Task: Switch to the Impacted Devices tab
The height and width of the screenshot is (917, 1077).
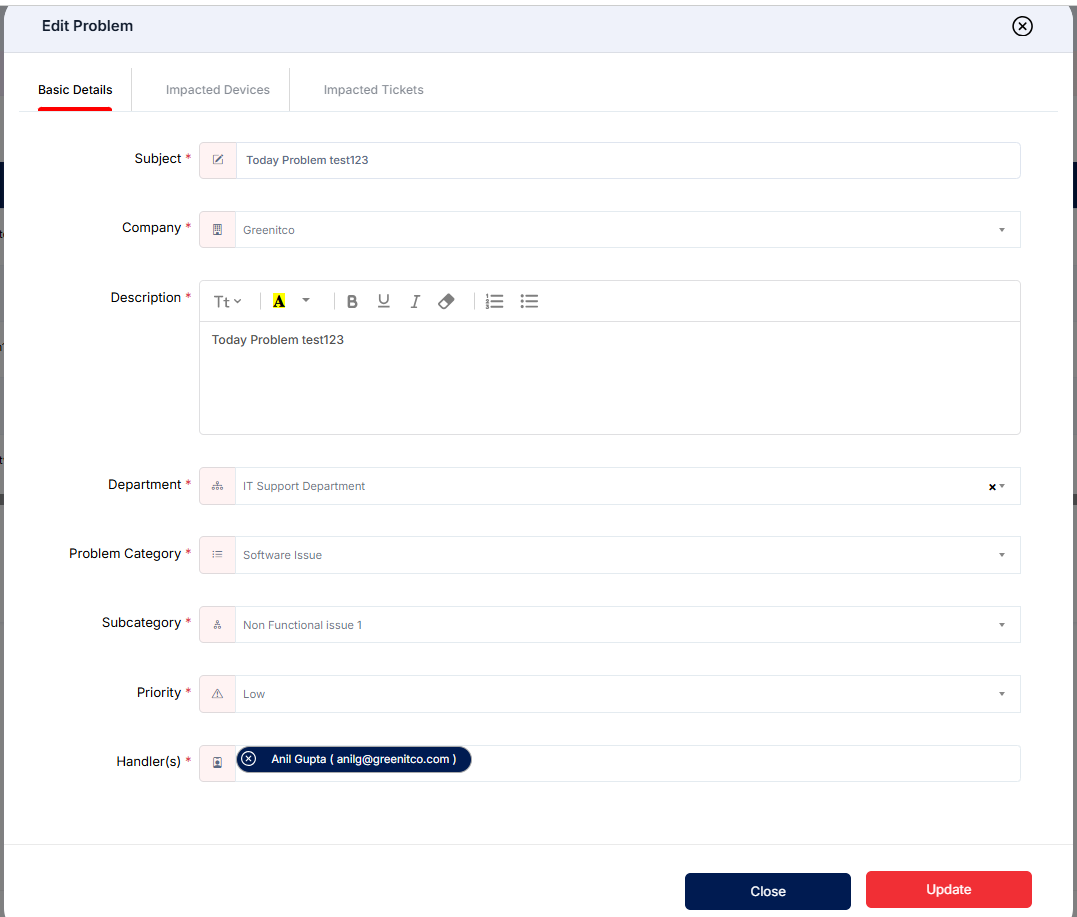Action: pyautogui.click(x=218, y=90)
